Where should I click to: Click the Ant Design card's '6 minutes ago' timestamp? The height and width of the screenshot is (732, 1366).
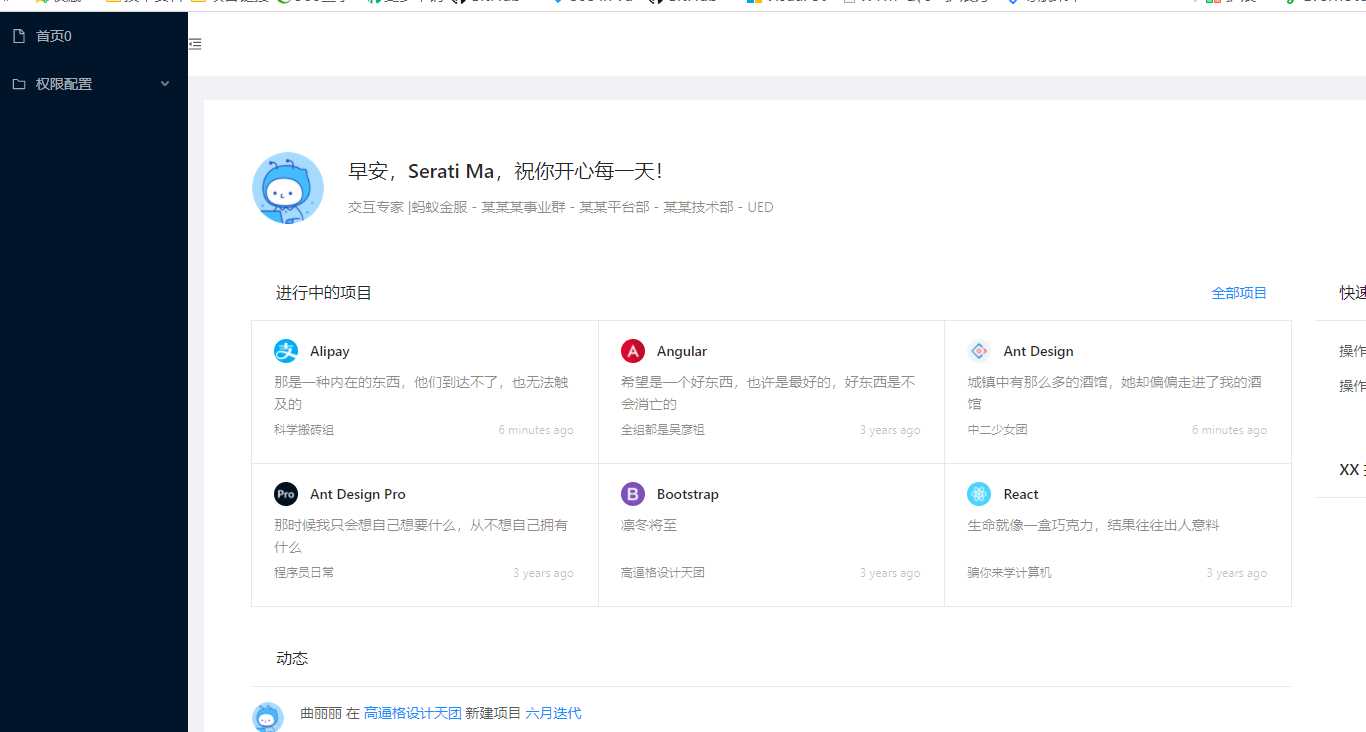coord(1229,430)
